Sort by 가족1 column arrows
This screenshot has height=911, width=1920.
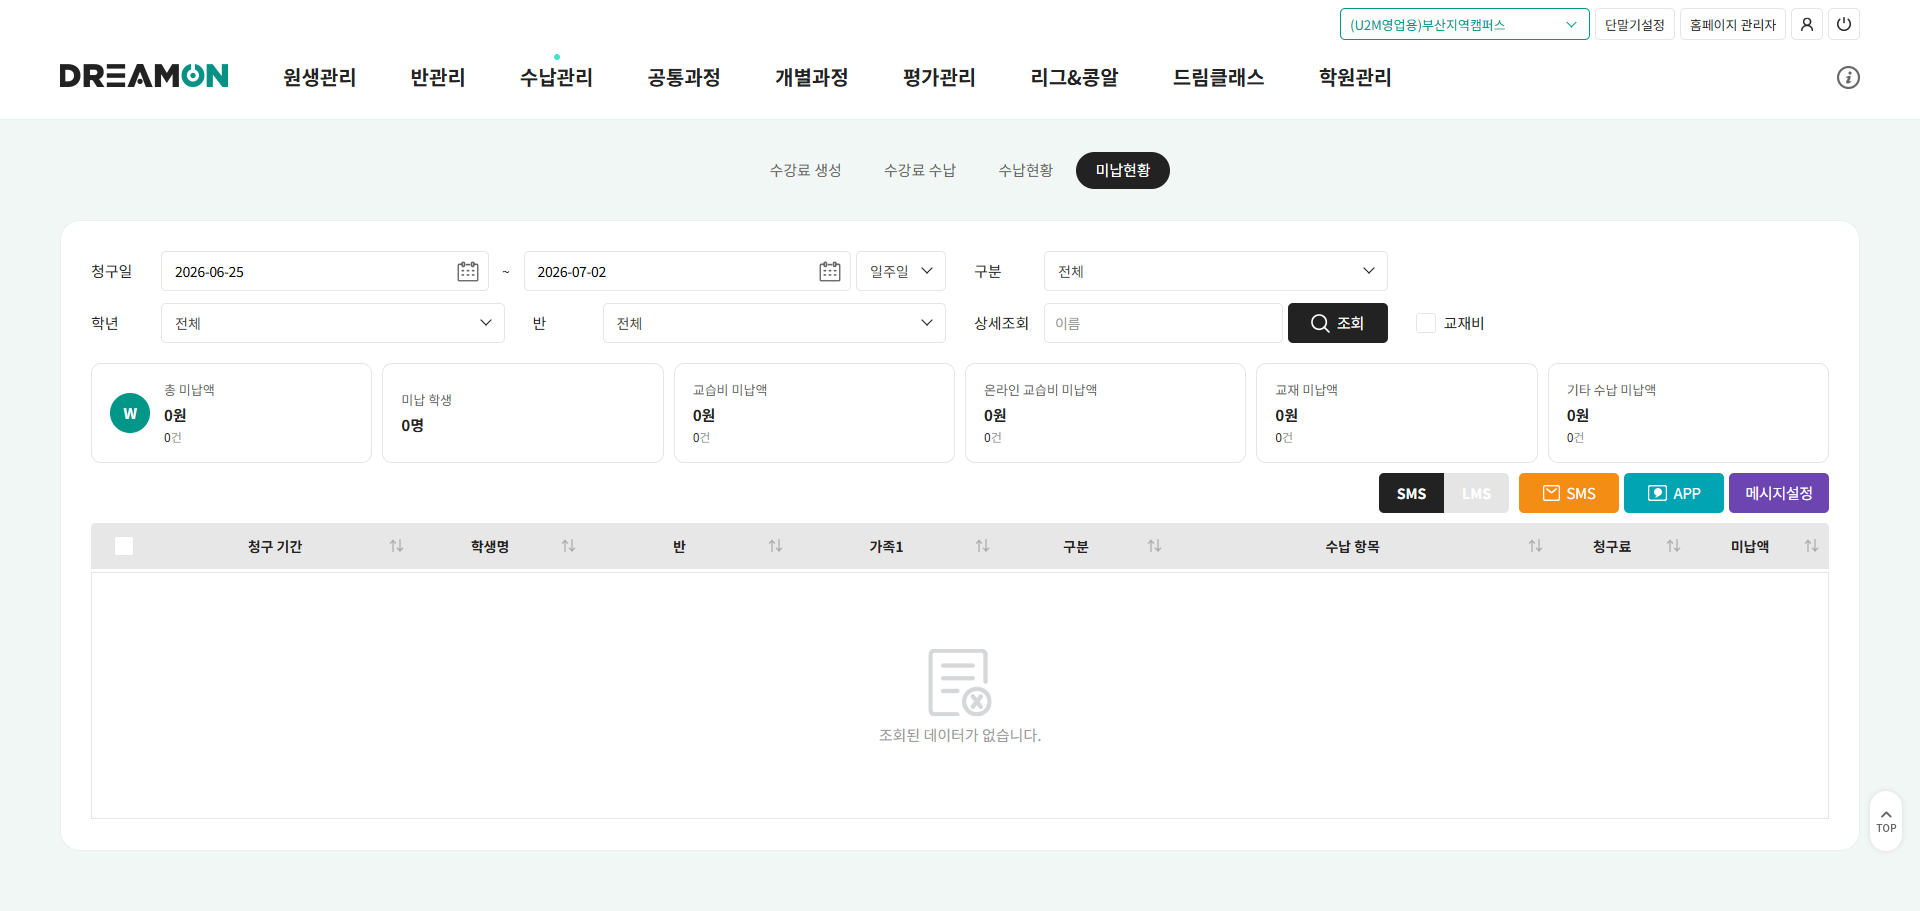982,546
